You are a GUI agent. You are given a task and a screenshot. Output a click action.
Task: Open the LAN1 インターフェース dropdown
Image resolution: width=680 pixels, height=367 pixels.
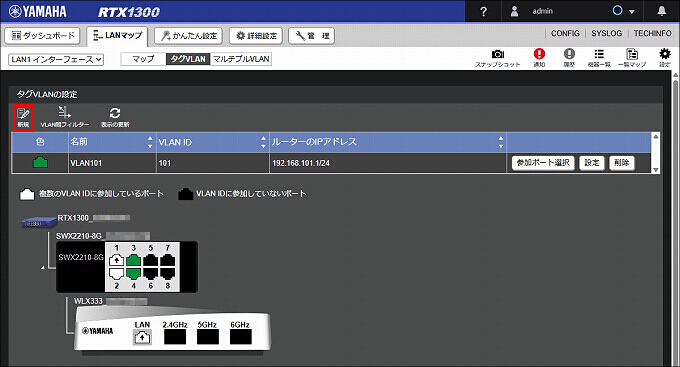pyautogui.click(x=56, y=59)
